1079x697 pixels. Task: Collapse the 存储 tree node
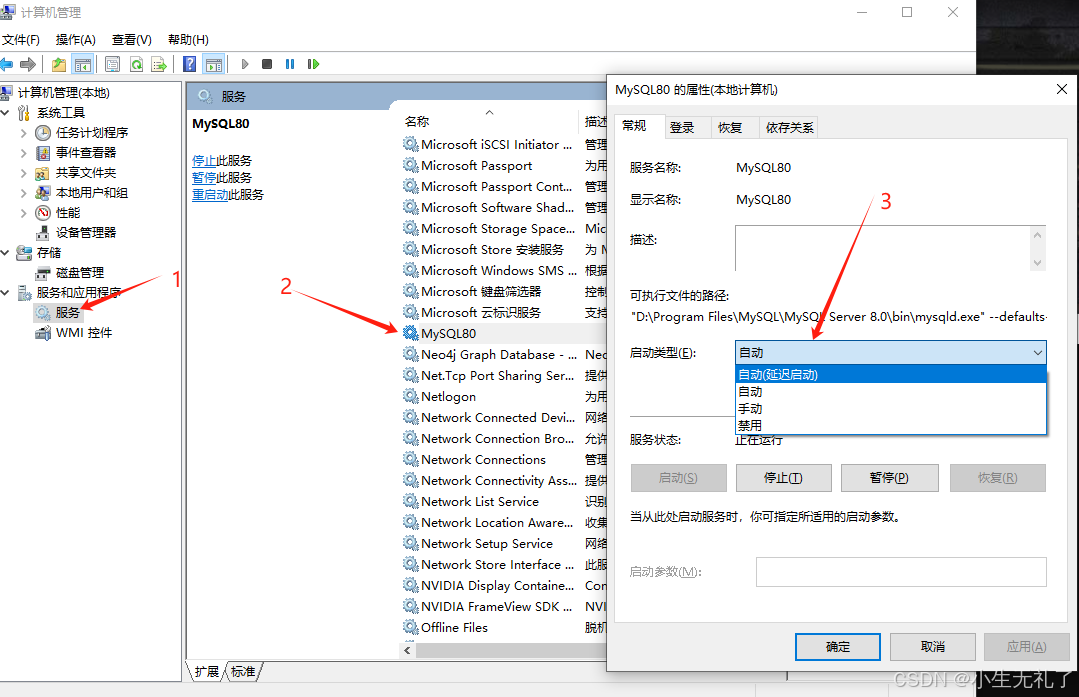(6, 253)
